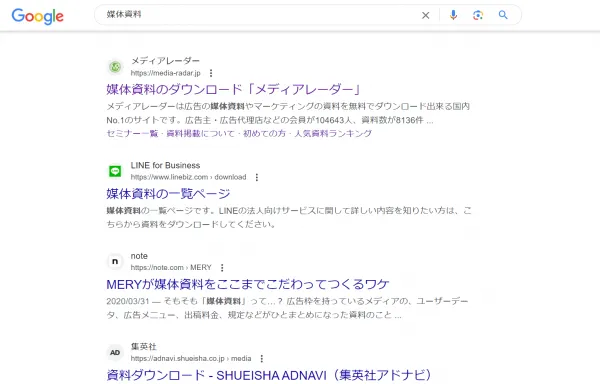Image resolution: width=600 pixels, height=384 pixels.
Task: Open the three-dot menu next to note.com URL
Action: point(222,267)
